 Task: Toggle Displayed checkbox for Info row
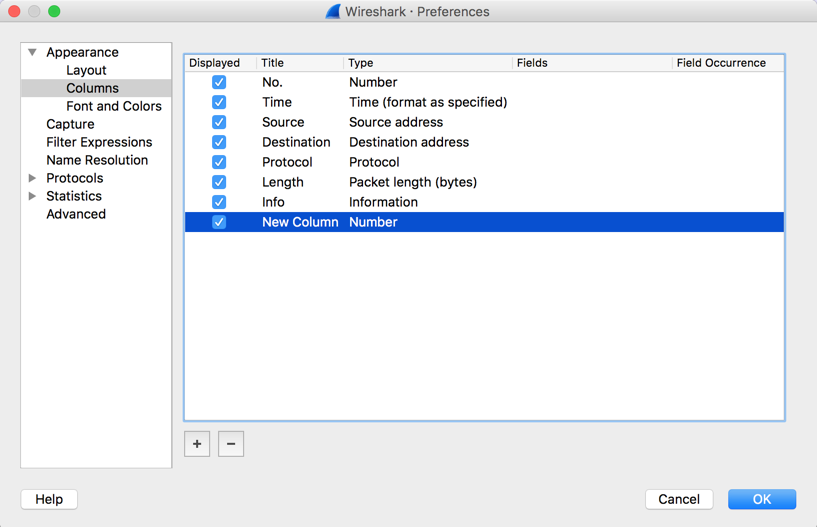219,202
